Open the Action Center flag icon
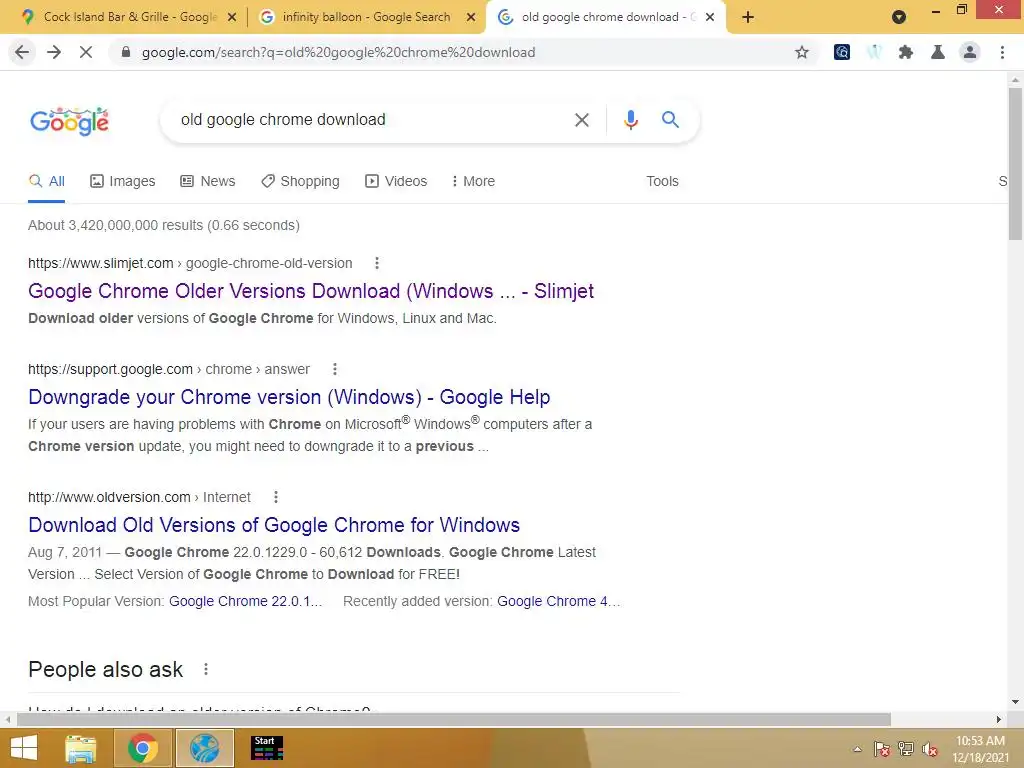1024x768 pixels. click(x=882, y=749)
